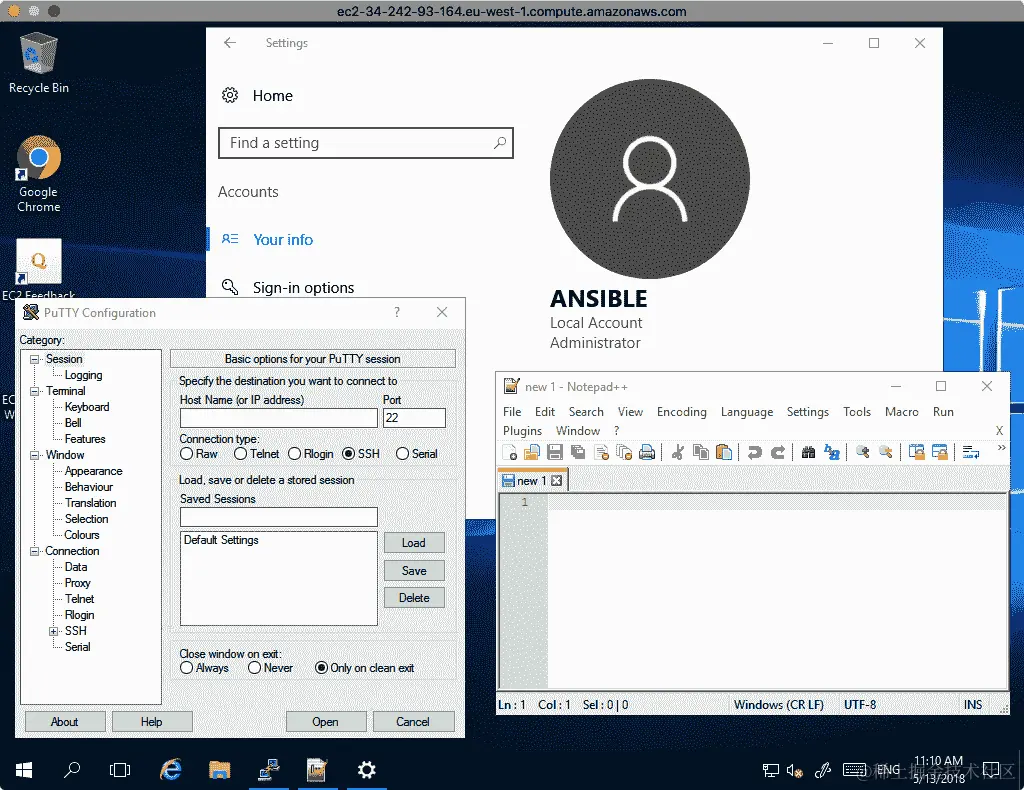Select Default Settings in saved sessions list
Image resolution: width=1024 pixels, height=790 pixels.
click(x=221, y=540)
